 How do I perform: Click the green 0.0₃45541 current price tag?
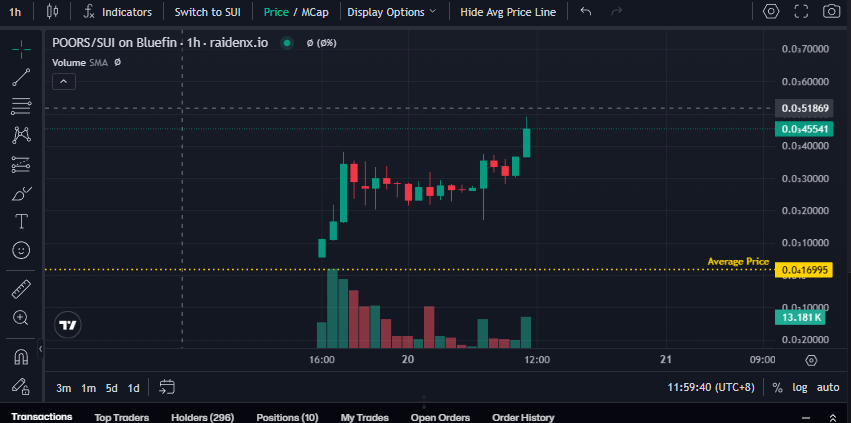803,129
